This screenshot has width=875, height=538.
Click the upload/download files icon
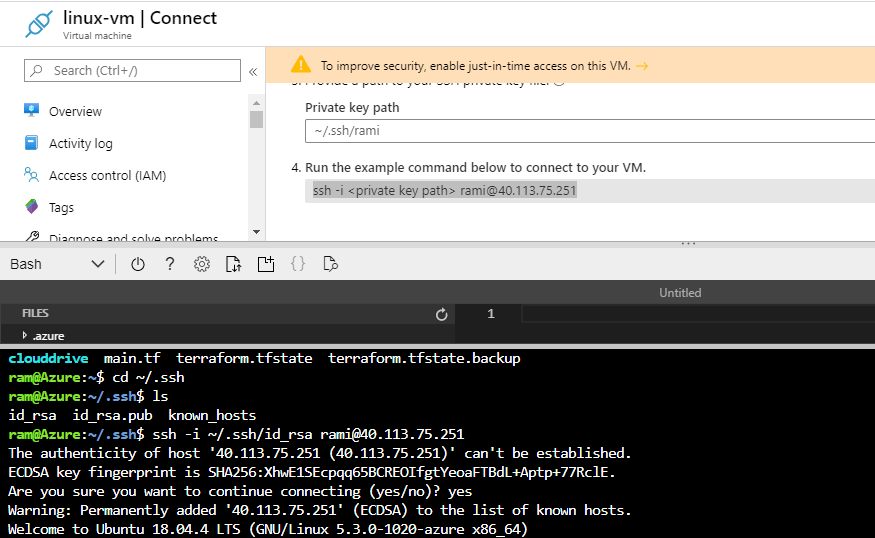click(x=234, y=264)
